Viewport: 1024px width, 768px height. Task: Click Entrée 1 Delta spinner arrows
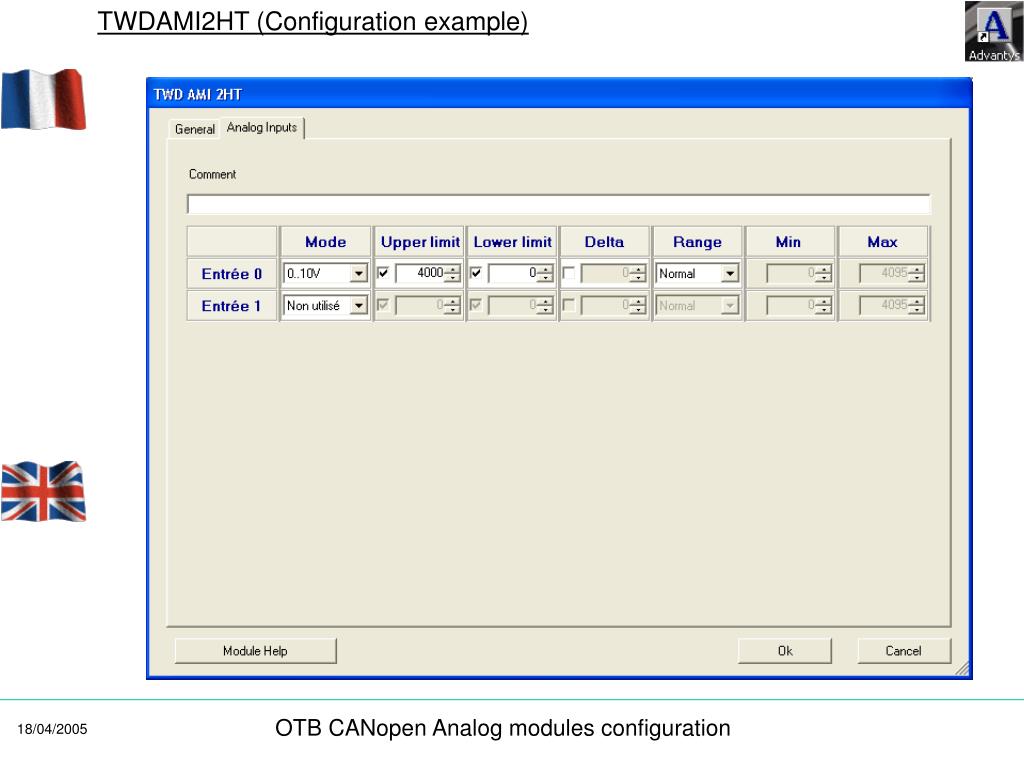[638, 306]
